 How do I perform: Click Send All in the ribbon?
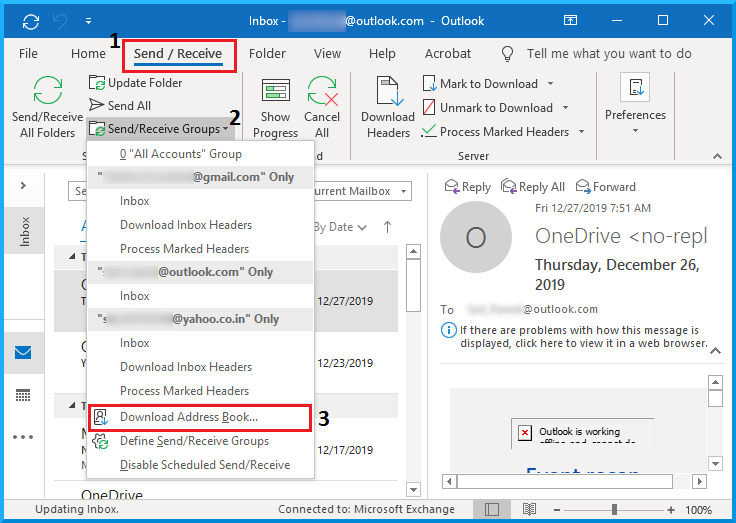120,106
